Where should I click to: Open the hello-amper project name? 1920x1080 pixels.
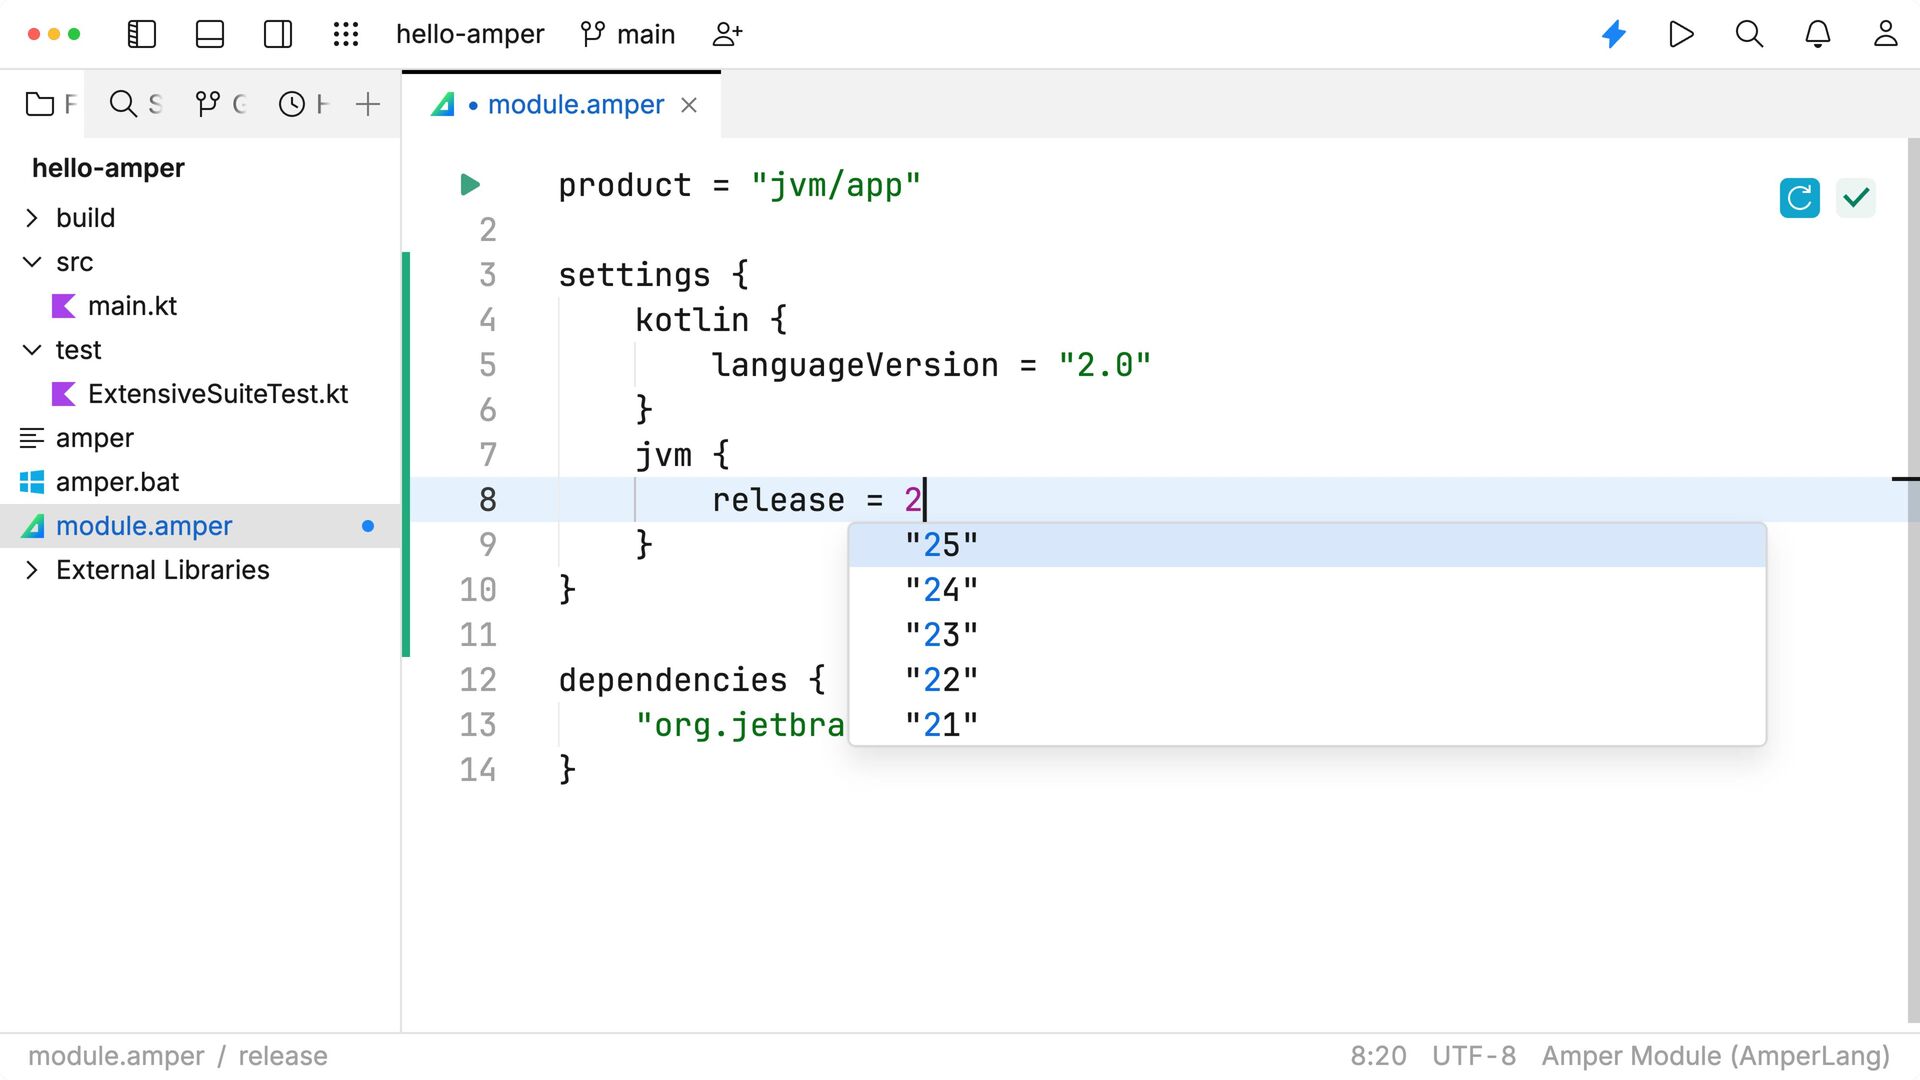pos(470,34)
